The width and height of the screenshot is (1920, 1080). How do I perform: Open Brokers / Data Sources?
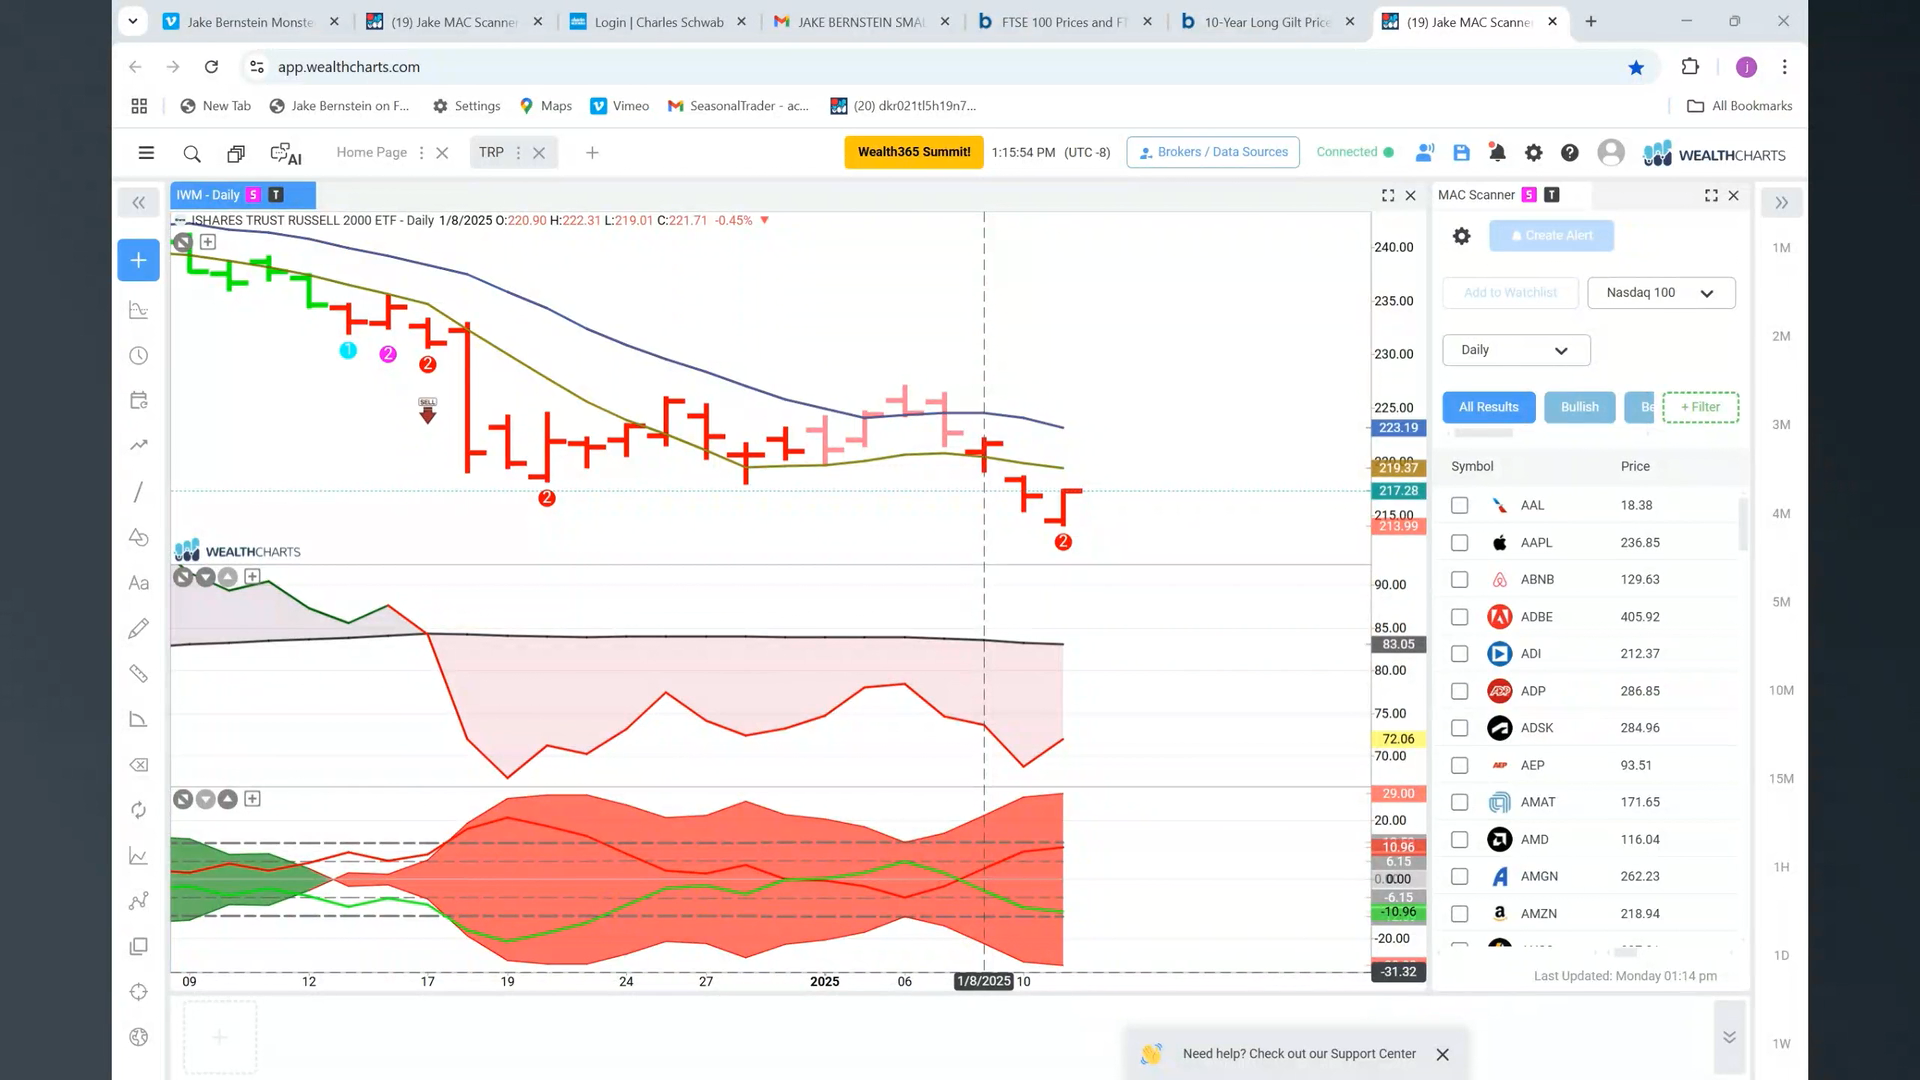click(1213, 152)
